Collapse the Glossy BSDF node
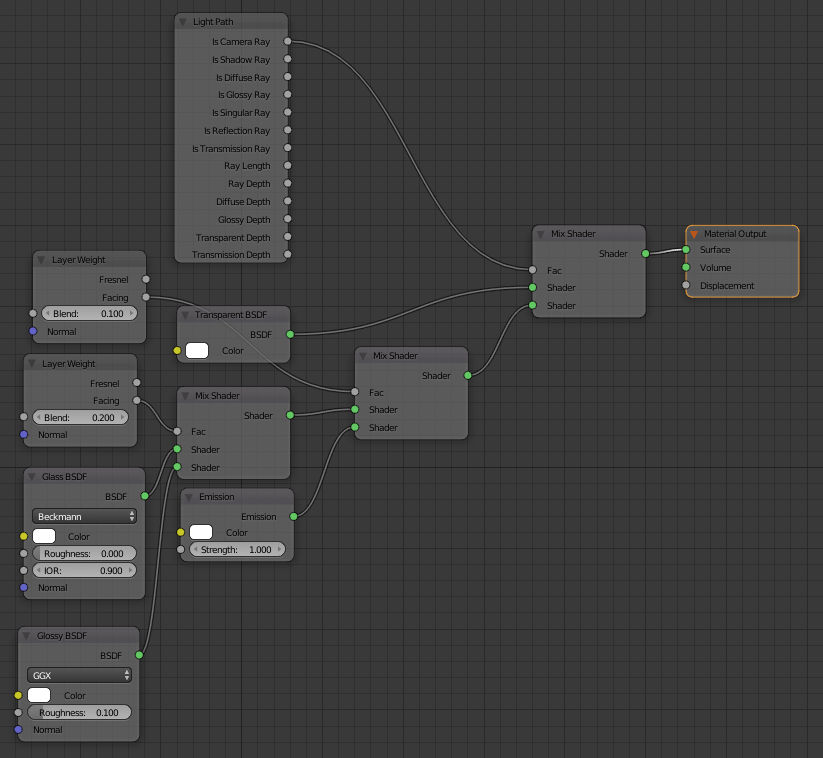 [26, 636]
